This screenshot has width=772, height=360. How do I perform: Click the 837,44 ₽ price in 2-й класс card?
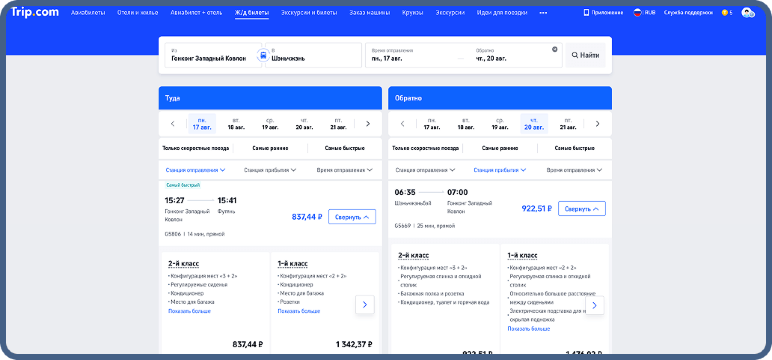pos(247,344)
